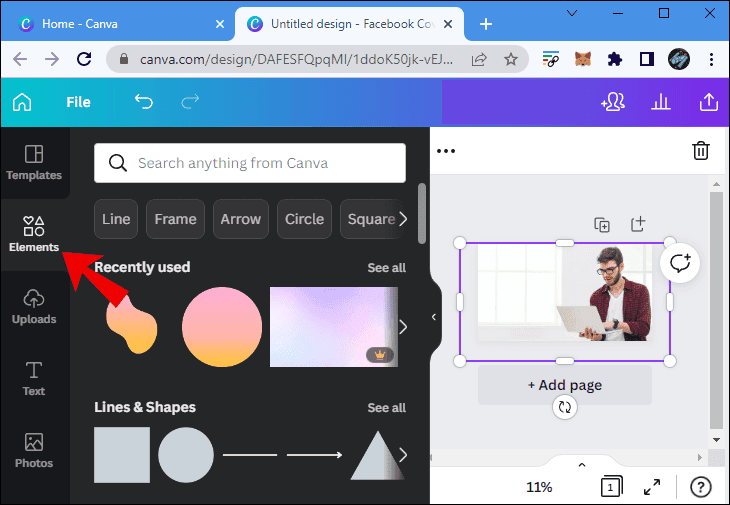
Task: Show more Lines & Shapes chevron
Action: click(403, 455)
